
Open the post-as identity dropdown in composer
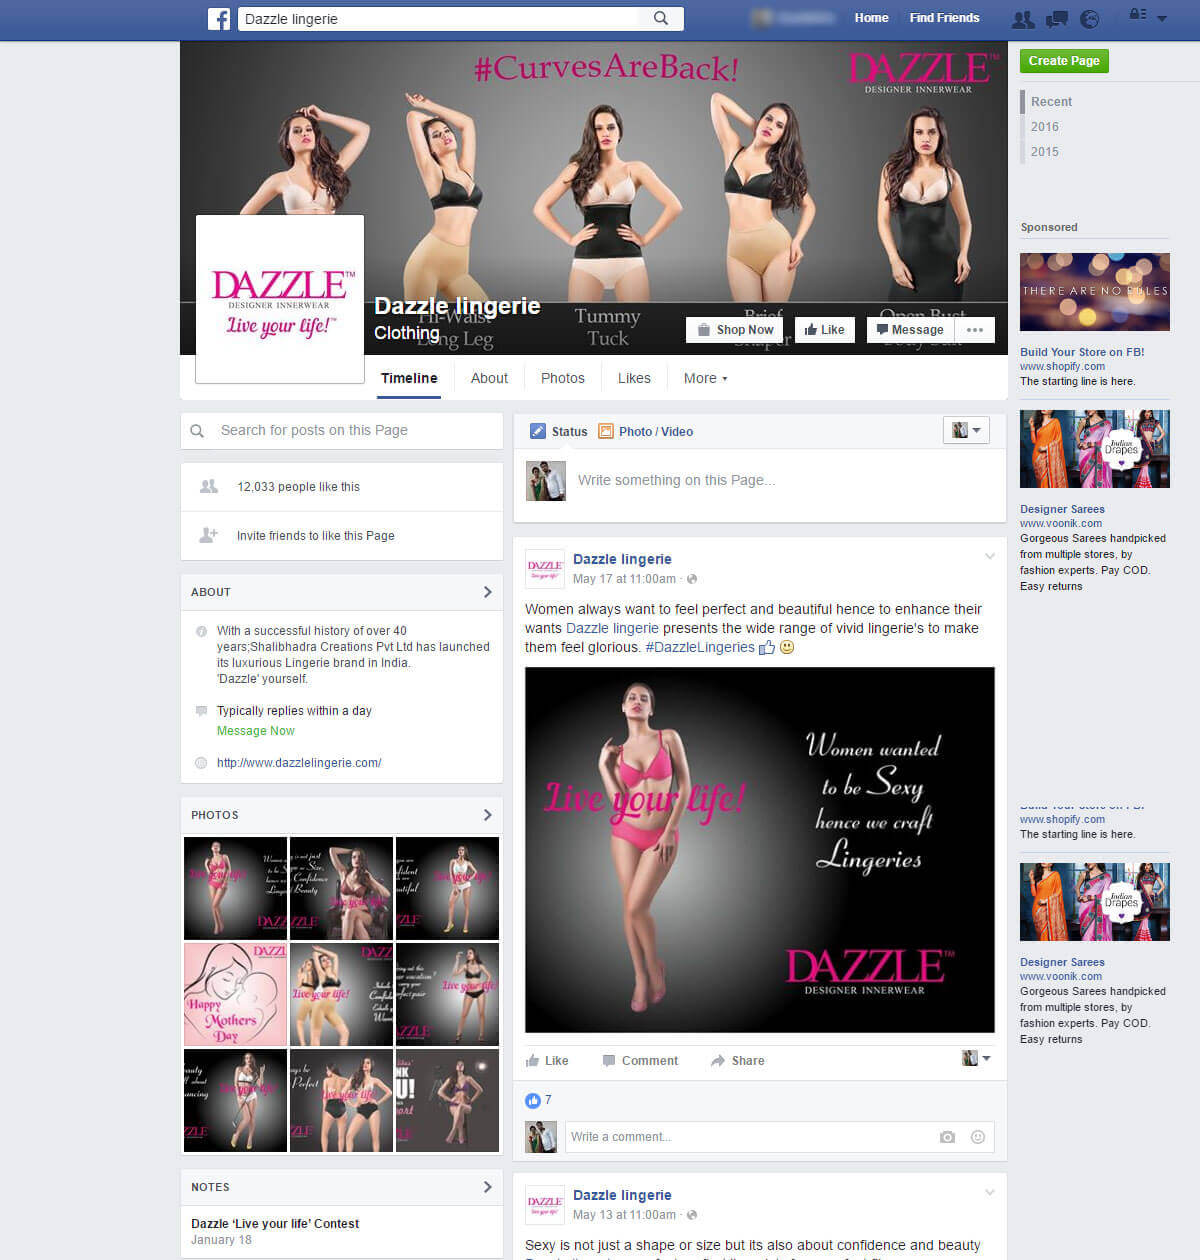point(966,430)
